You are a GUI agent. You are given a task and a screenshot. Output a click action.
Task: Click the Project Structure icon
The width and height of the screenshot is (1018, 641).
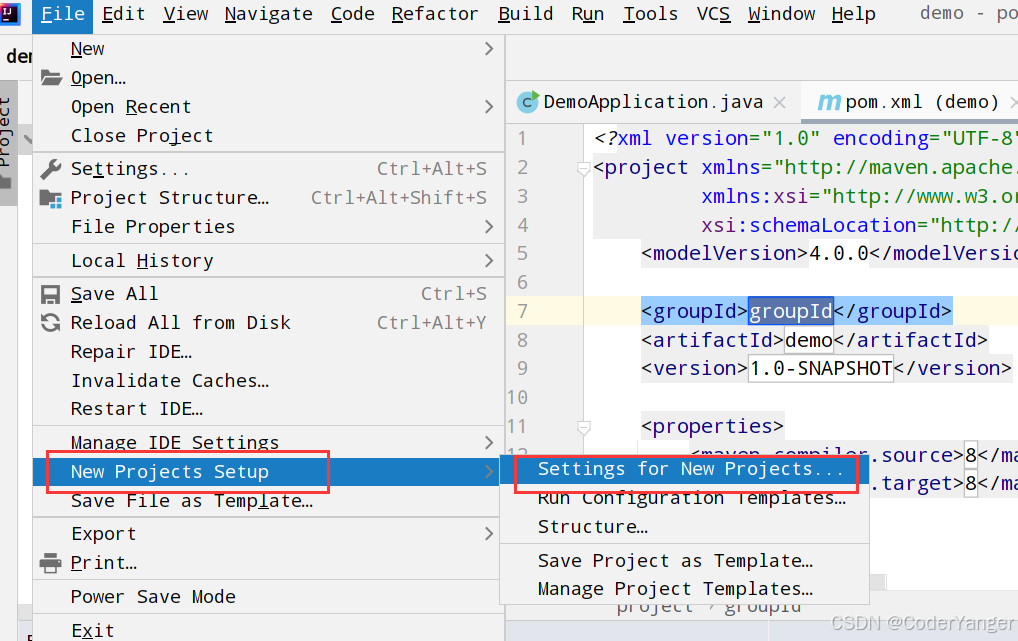tap(51, 198)
